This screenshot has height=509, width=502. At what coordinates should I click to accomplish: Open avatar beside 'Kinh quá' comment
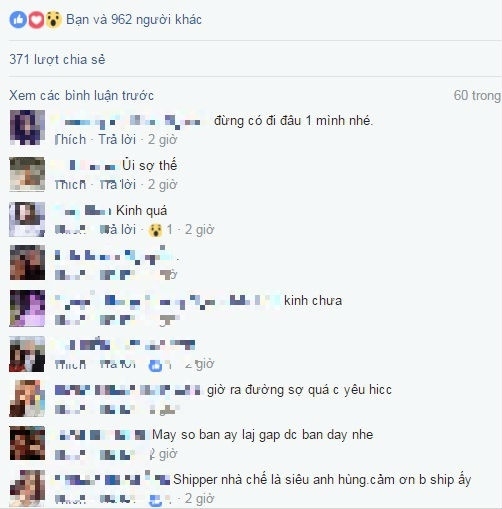click(x=27, y=219)
